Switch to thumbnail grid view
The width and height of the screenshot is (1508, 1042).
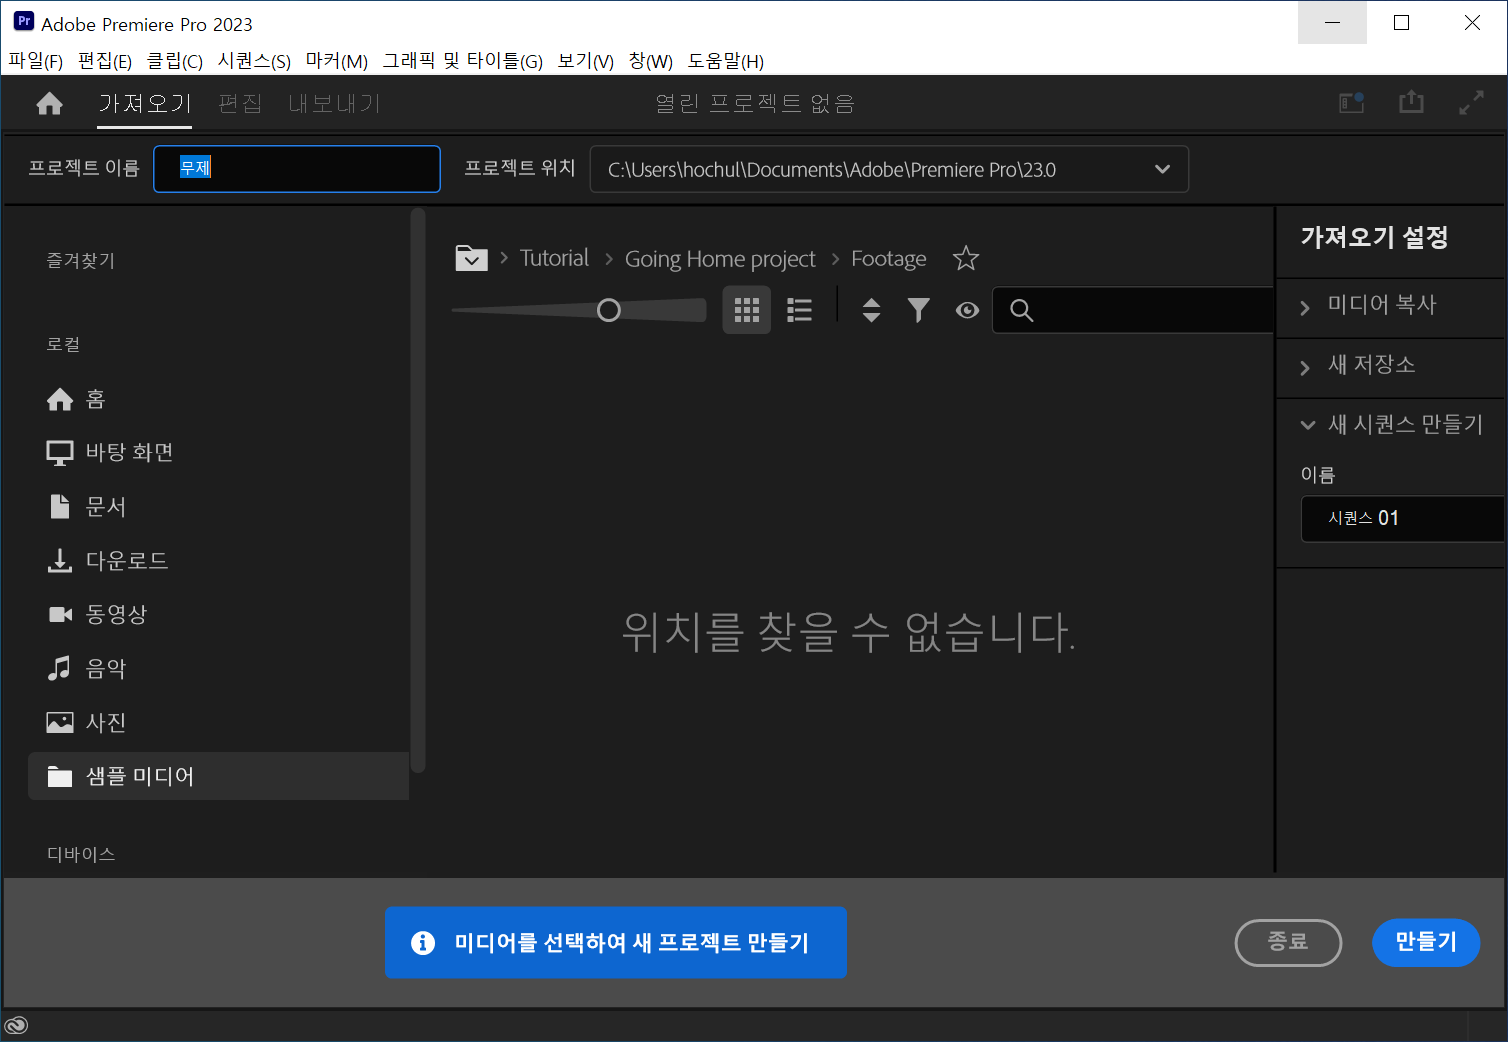(747, 310)
